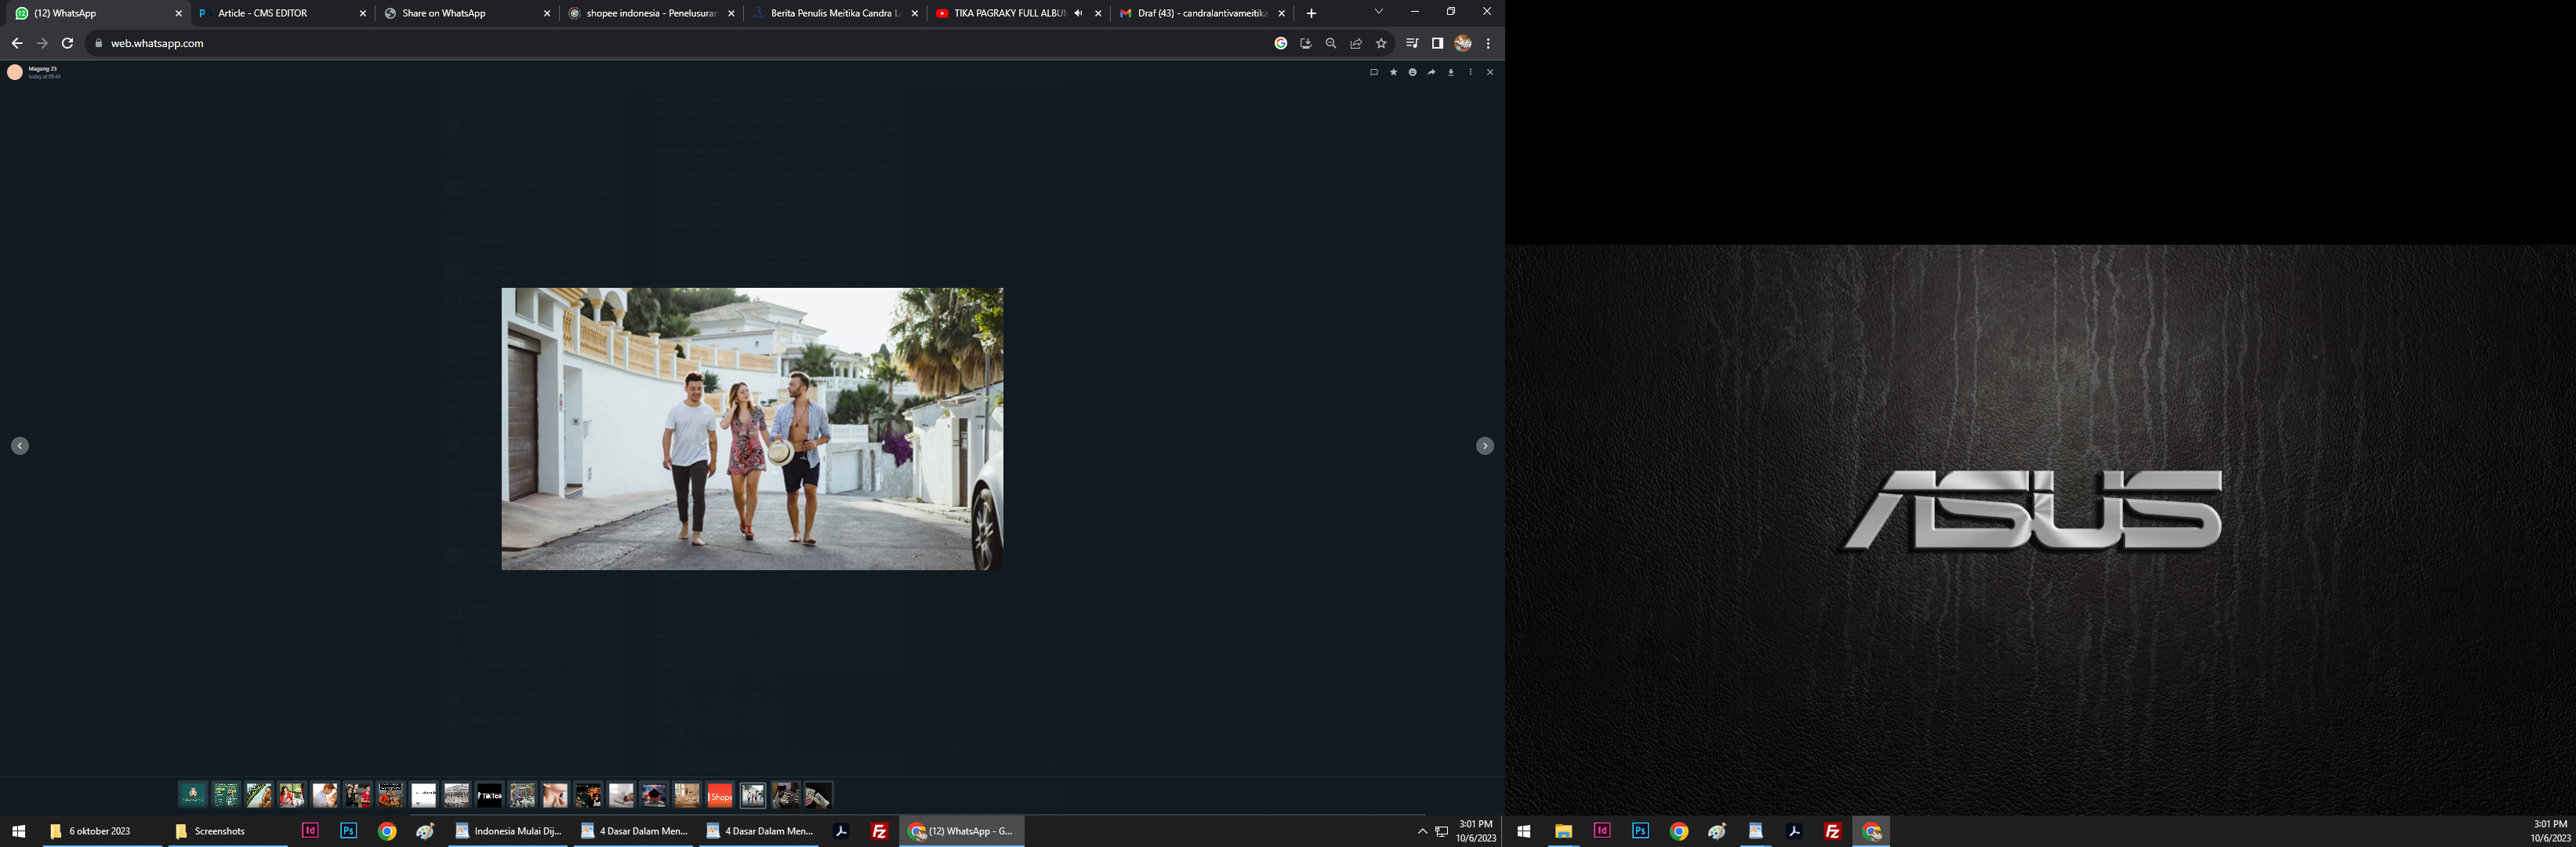Screen dimensions: 2576x847
Task: Open the Screenshots folder from the taskbar
Action: click(228, 831)
